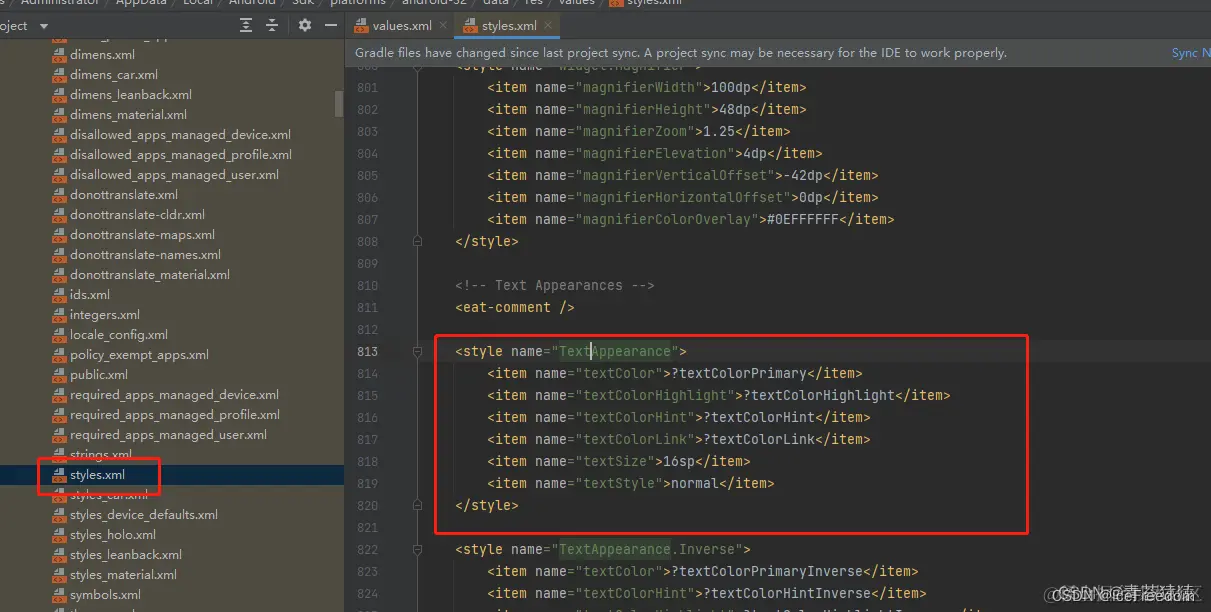Expand all nodes in Project panel
Viewport: 1211px width, 612px height.
coord(246,25)
